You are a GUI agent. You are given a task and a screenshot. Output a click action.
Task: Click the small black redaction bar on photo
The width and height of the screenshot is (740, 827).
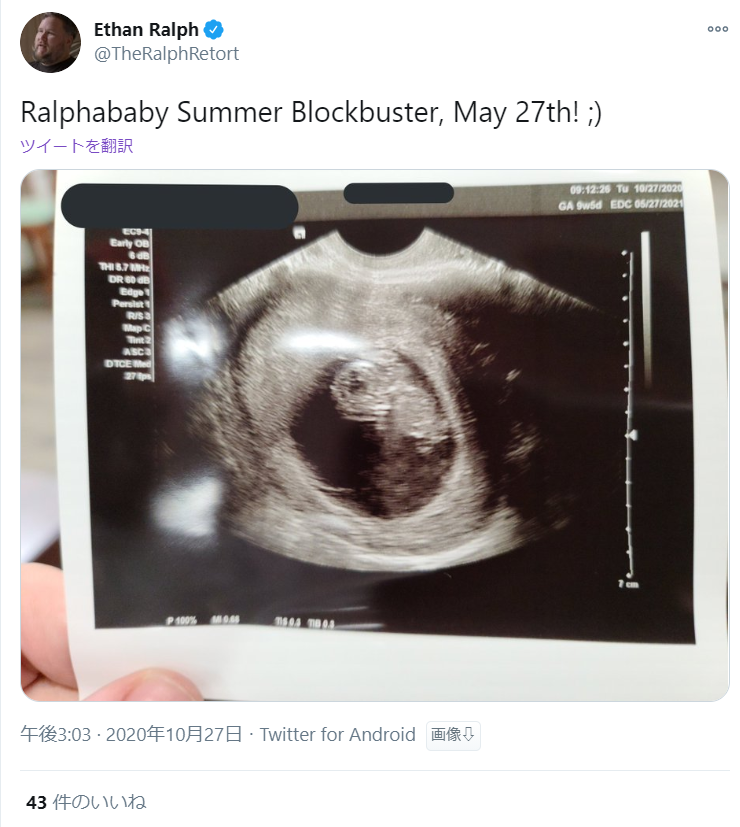[x=398, y=193]
